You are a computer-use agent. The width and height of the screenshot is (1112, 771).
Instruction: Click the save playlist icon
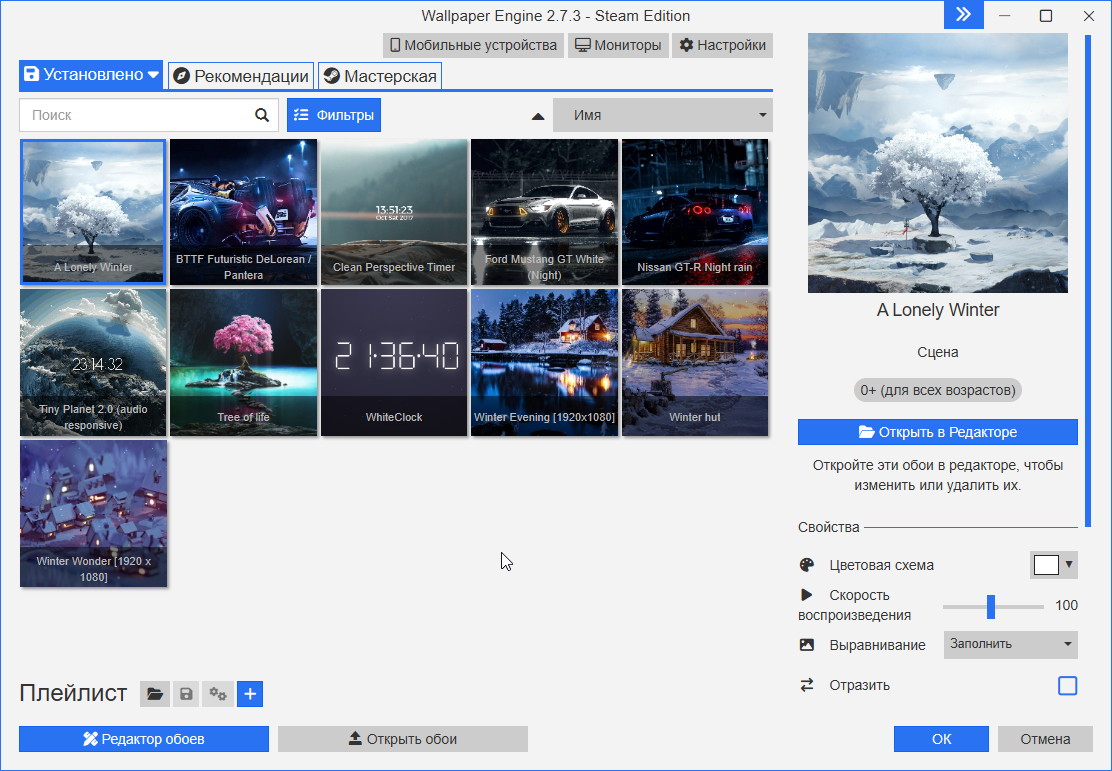[186, 694]
